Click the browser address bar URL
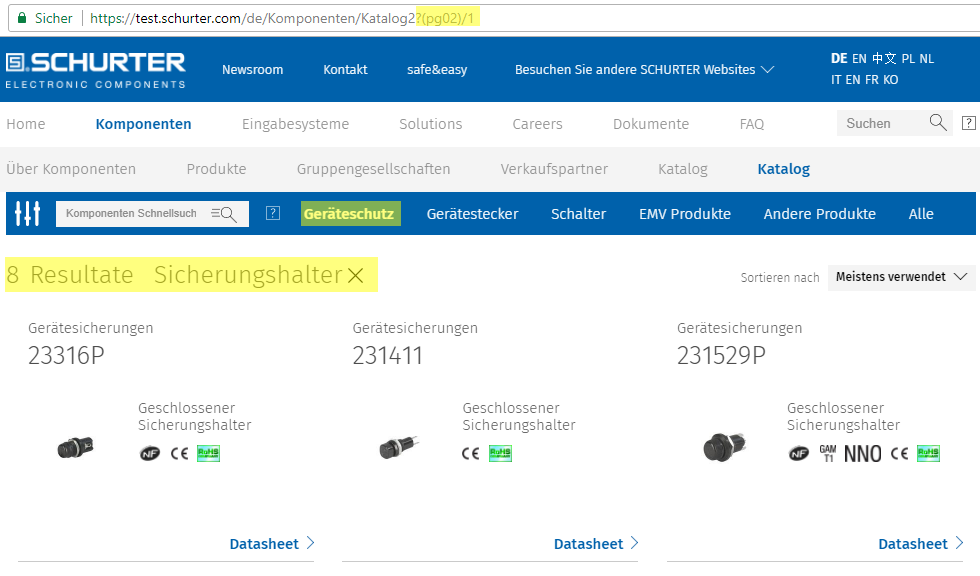The image size is (980, 576). [x=281, y=18]
